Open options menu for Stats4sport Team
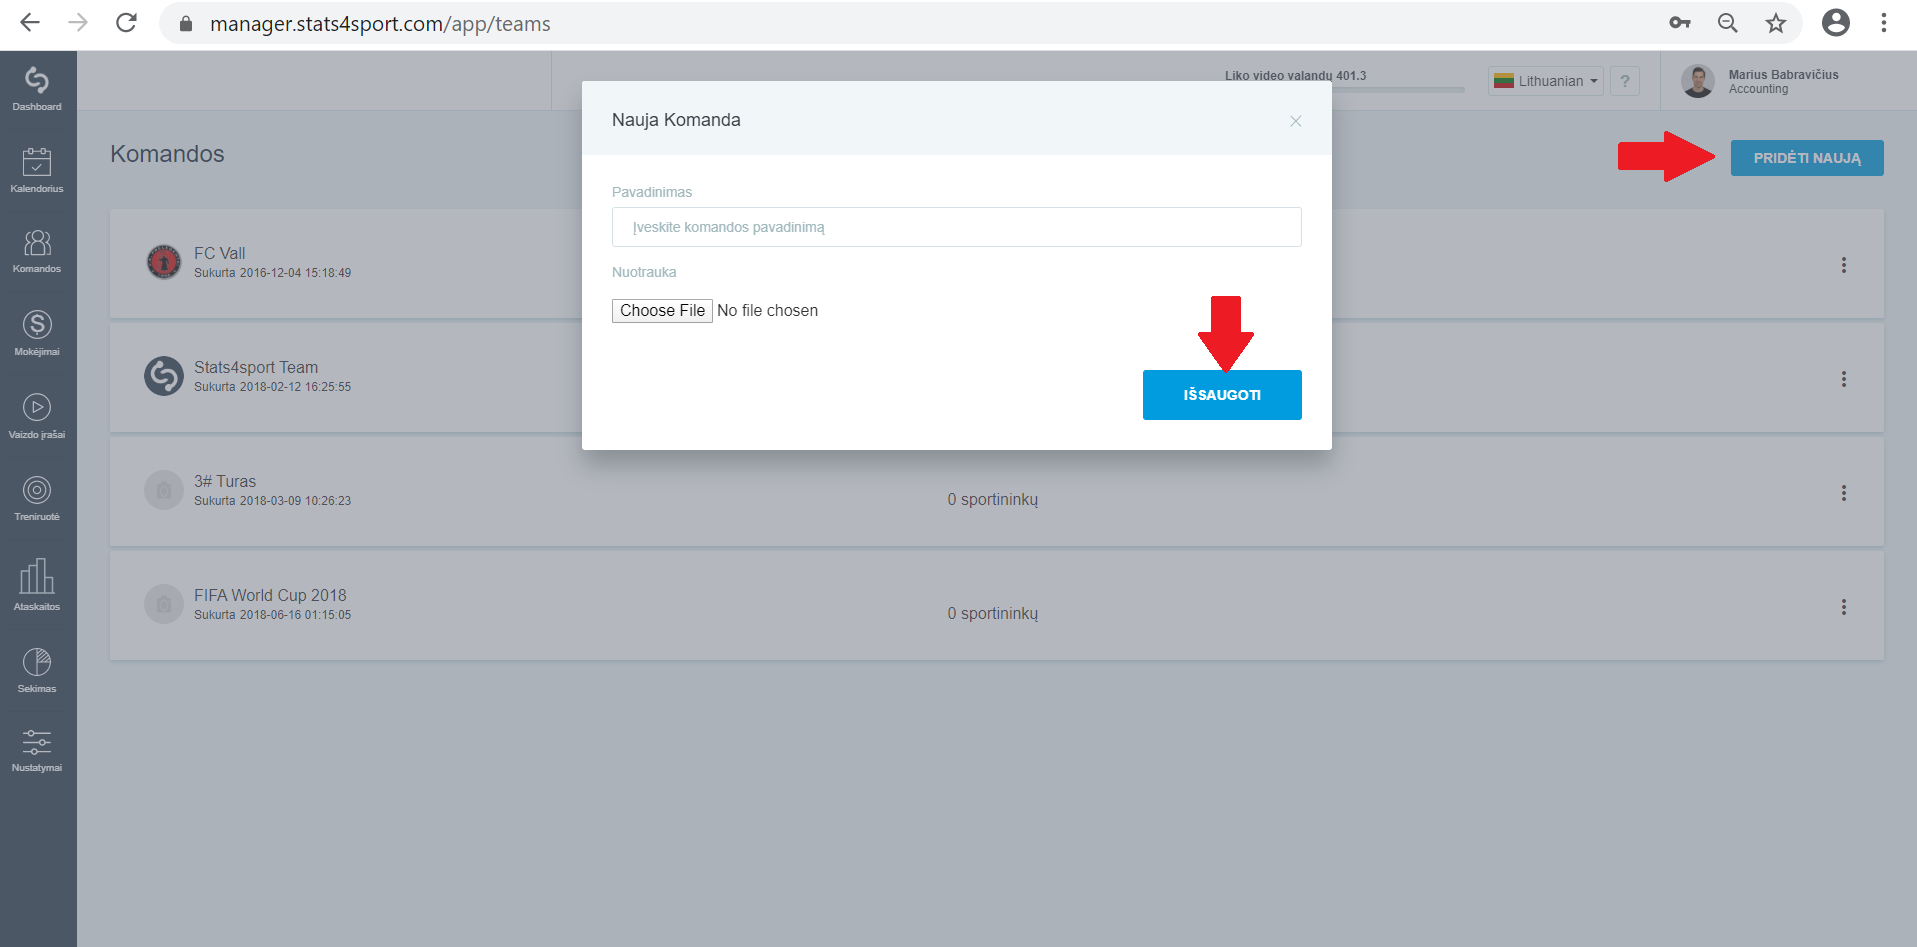The width and height of the screenshot is (1917, 947). [1844, 379]
